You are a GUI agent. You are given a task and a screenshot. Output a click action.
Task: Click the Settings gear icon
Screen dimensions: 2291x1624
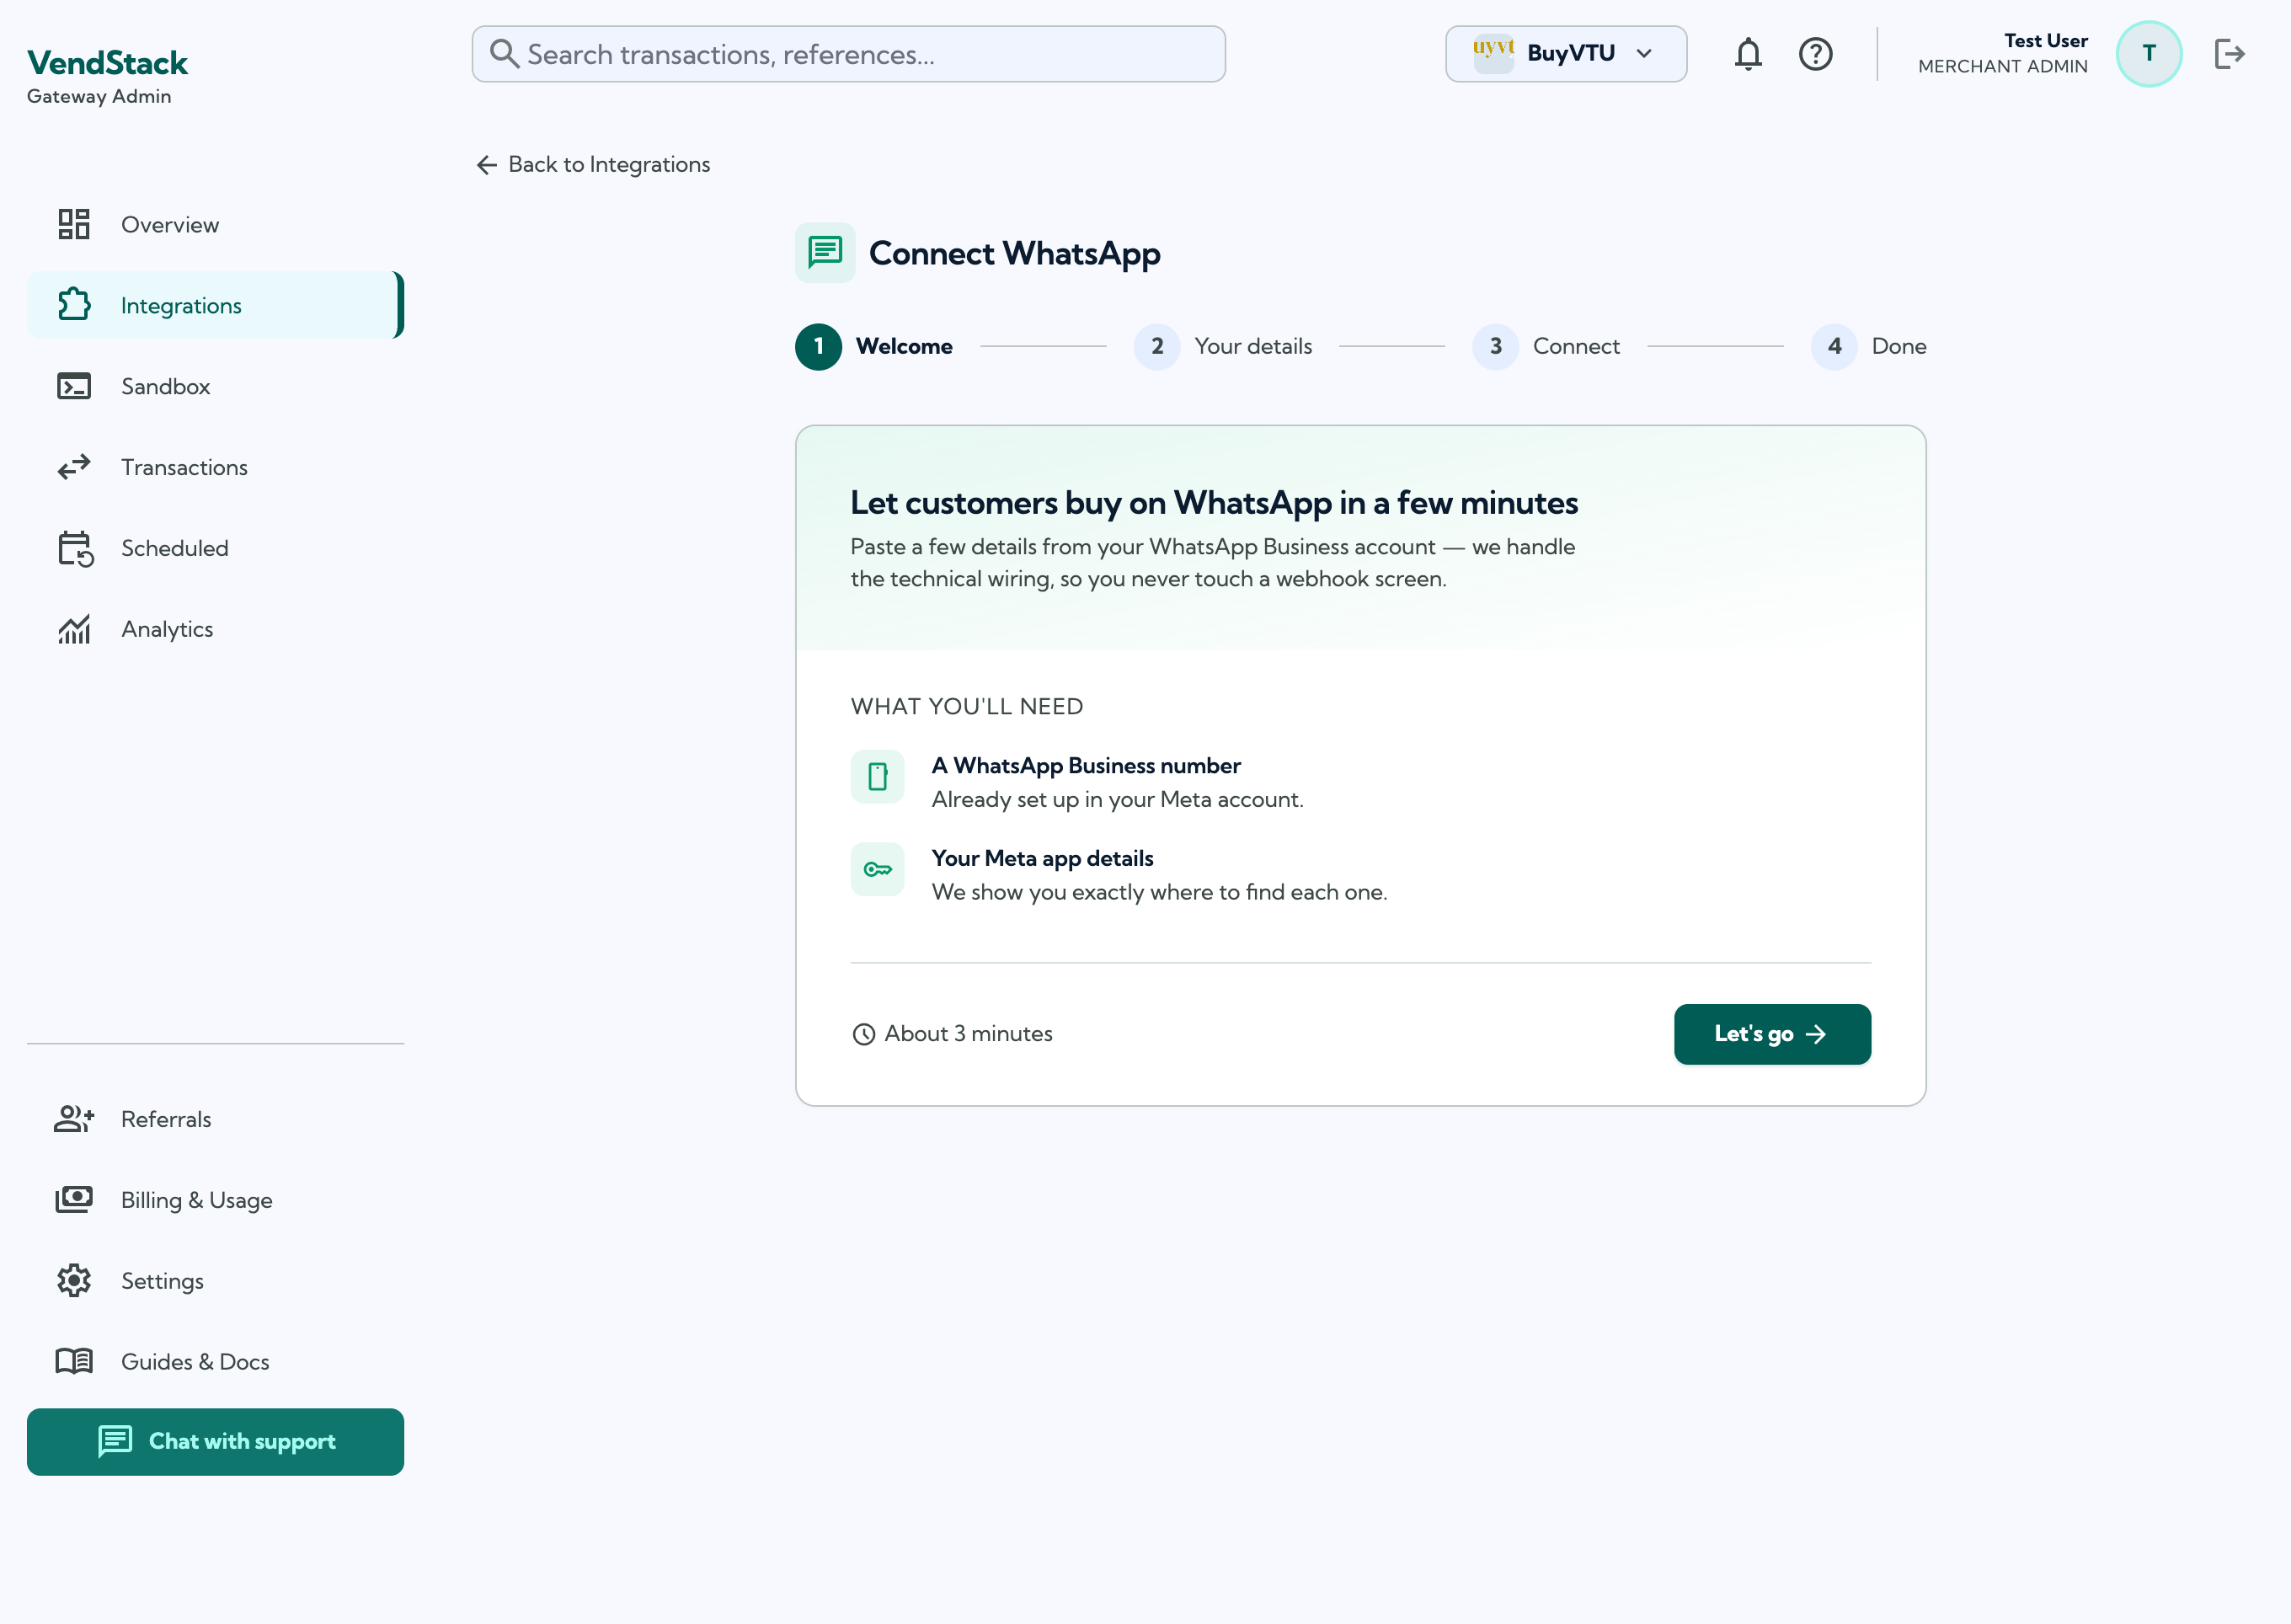74,1281
